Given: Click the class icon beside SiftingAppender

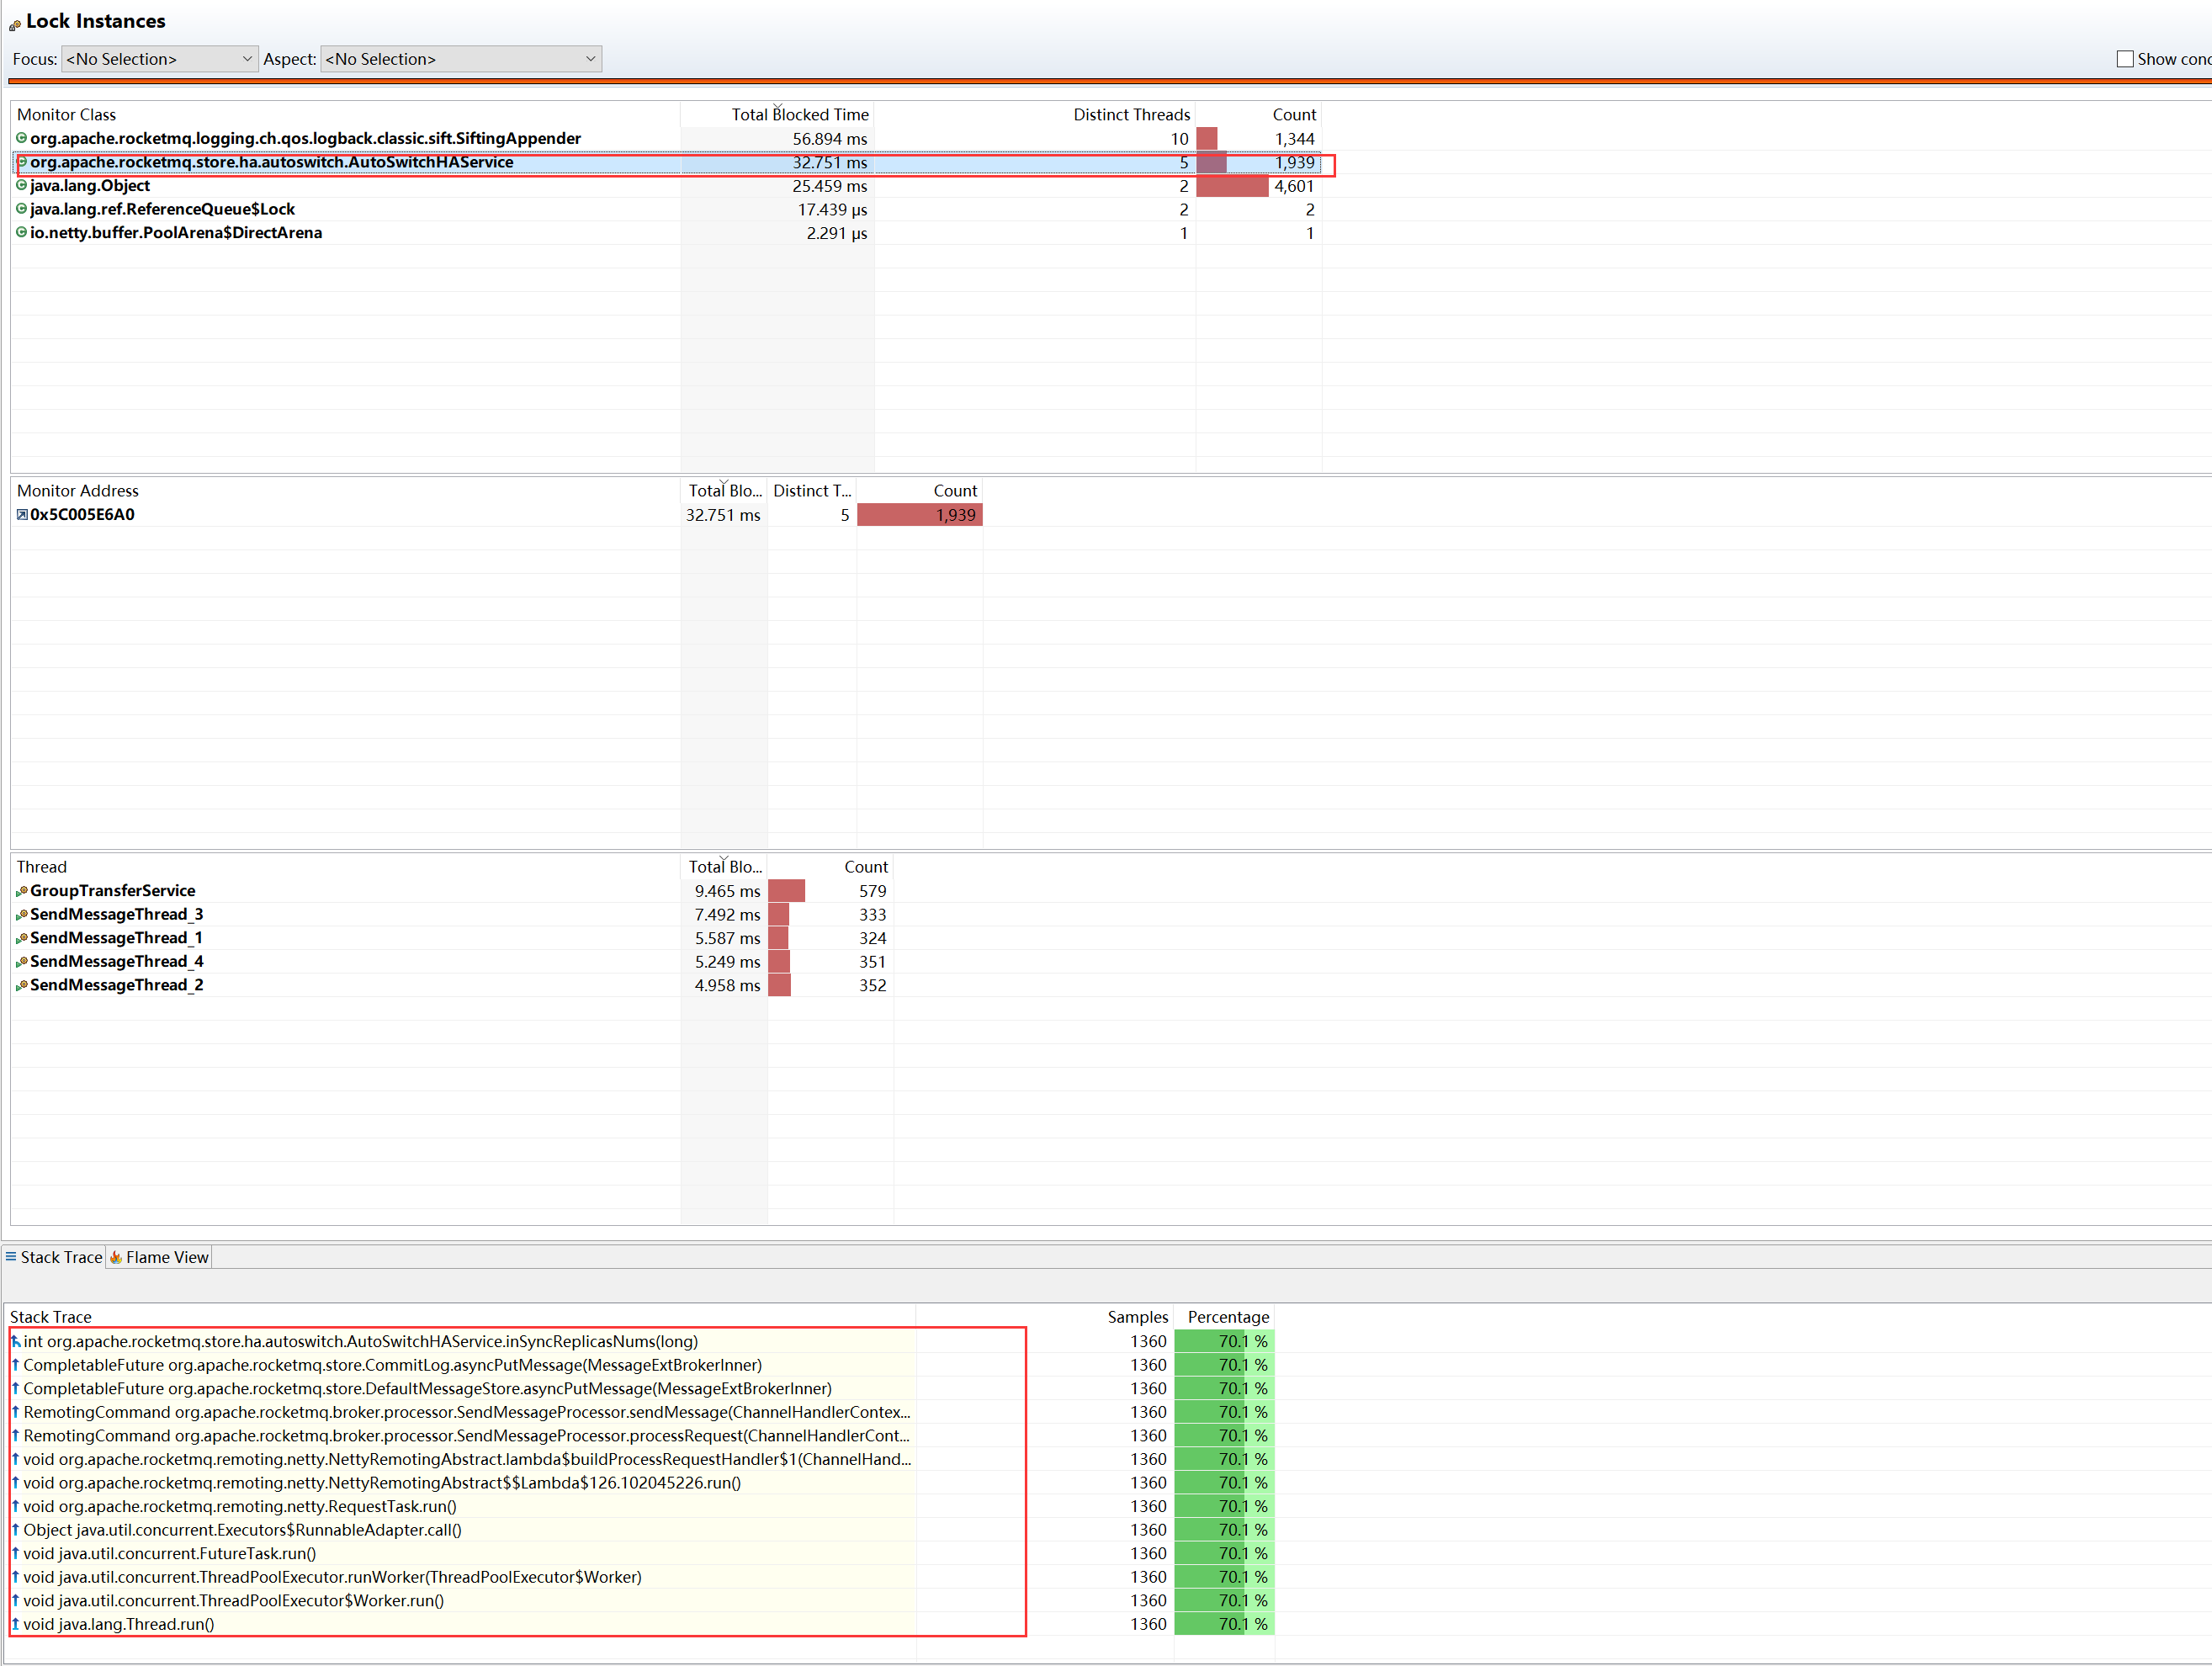Looking at the screenshot, I should coord(21,138).
